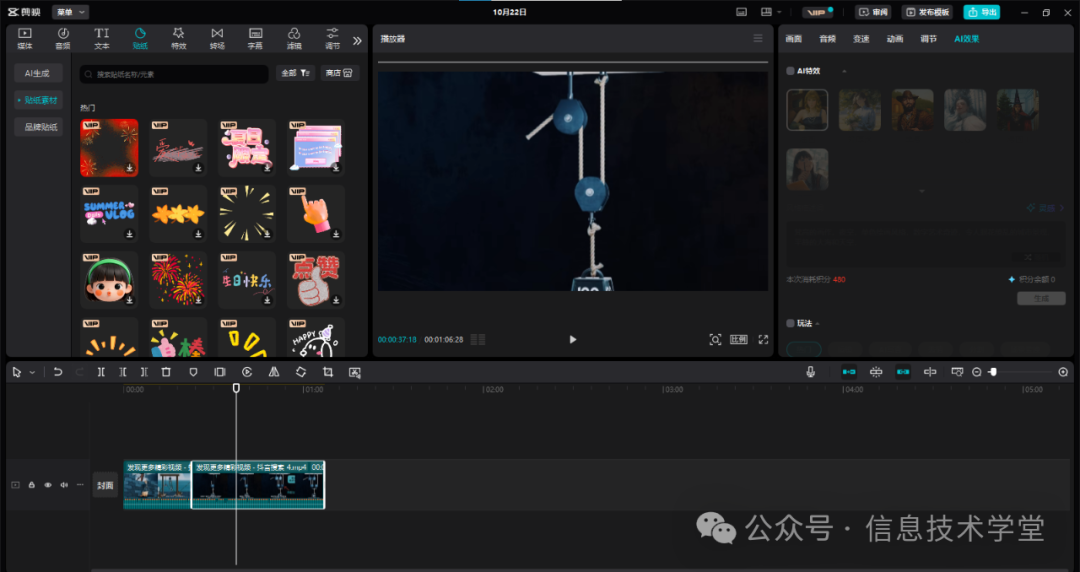Screen dimensions: 1080x572
Task: Undo the last edit
Action: (58, 372)
